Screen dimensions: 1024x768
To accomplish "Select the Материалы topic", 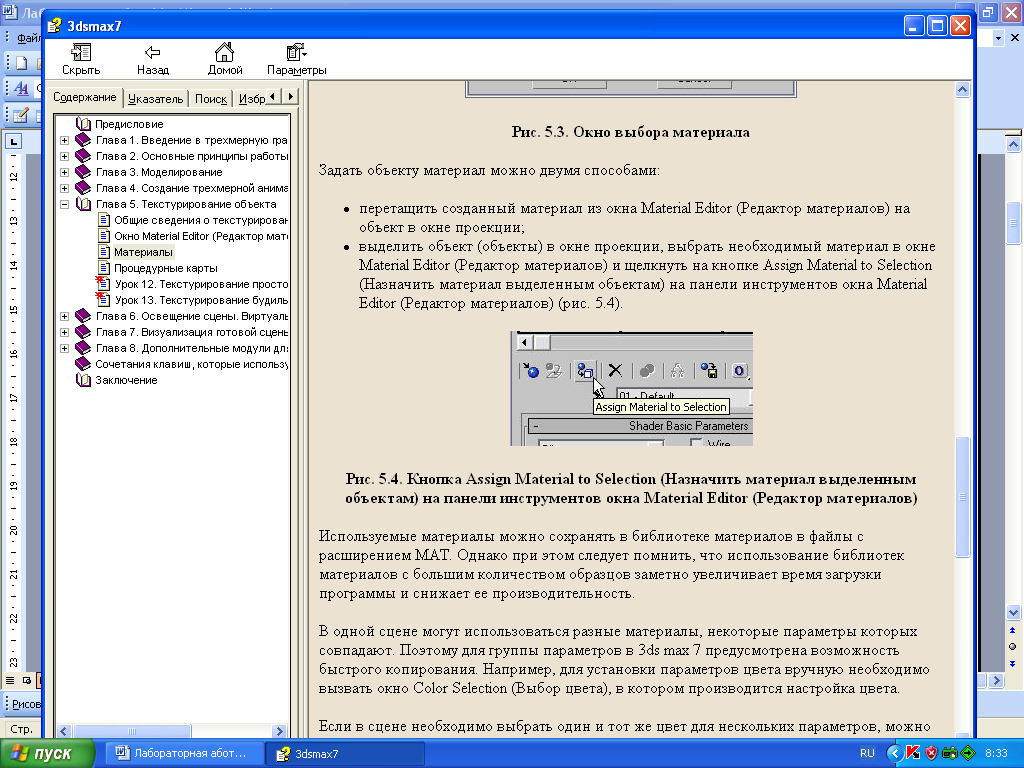I will click(x=144, y=252).
